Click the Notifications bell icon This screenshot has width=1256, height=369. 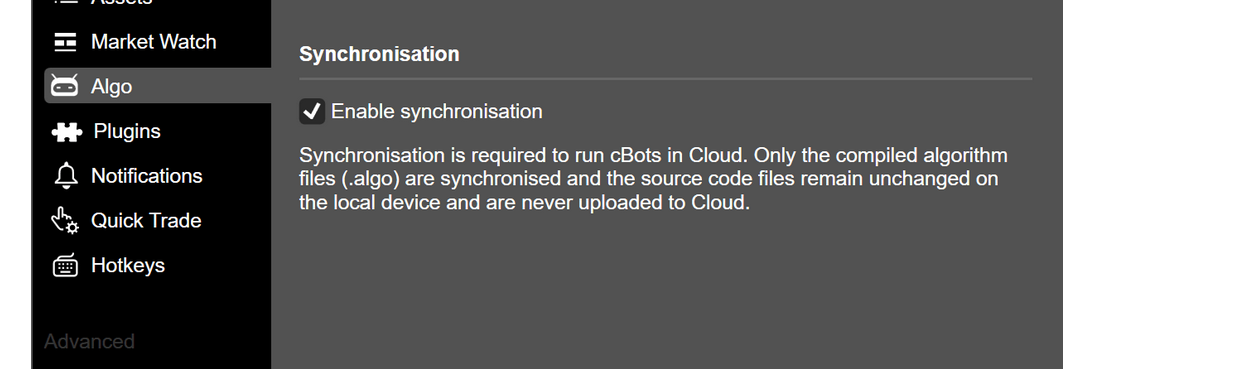65,177
